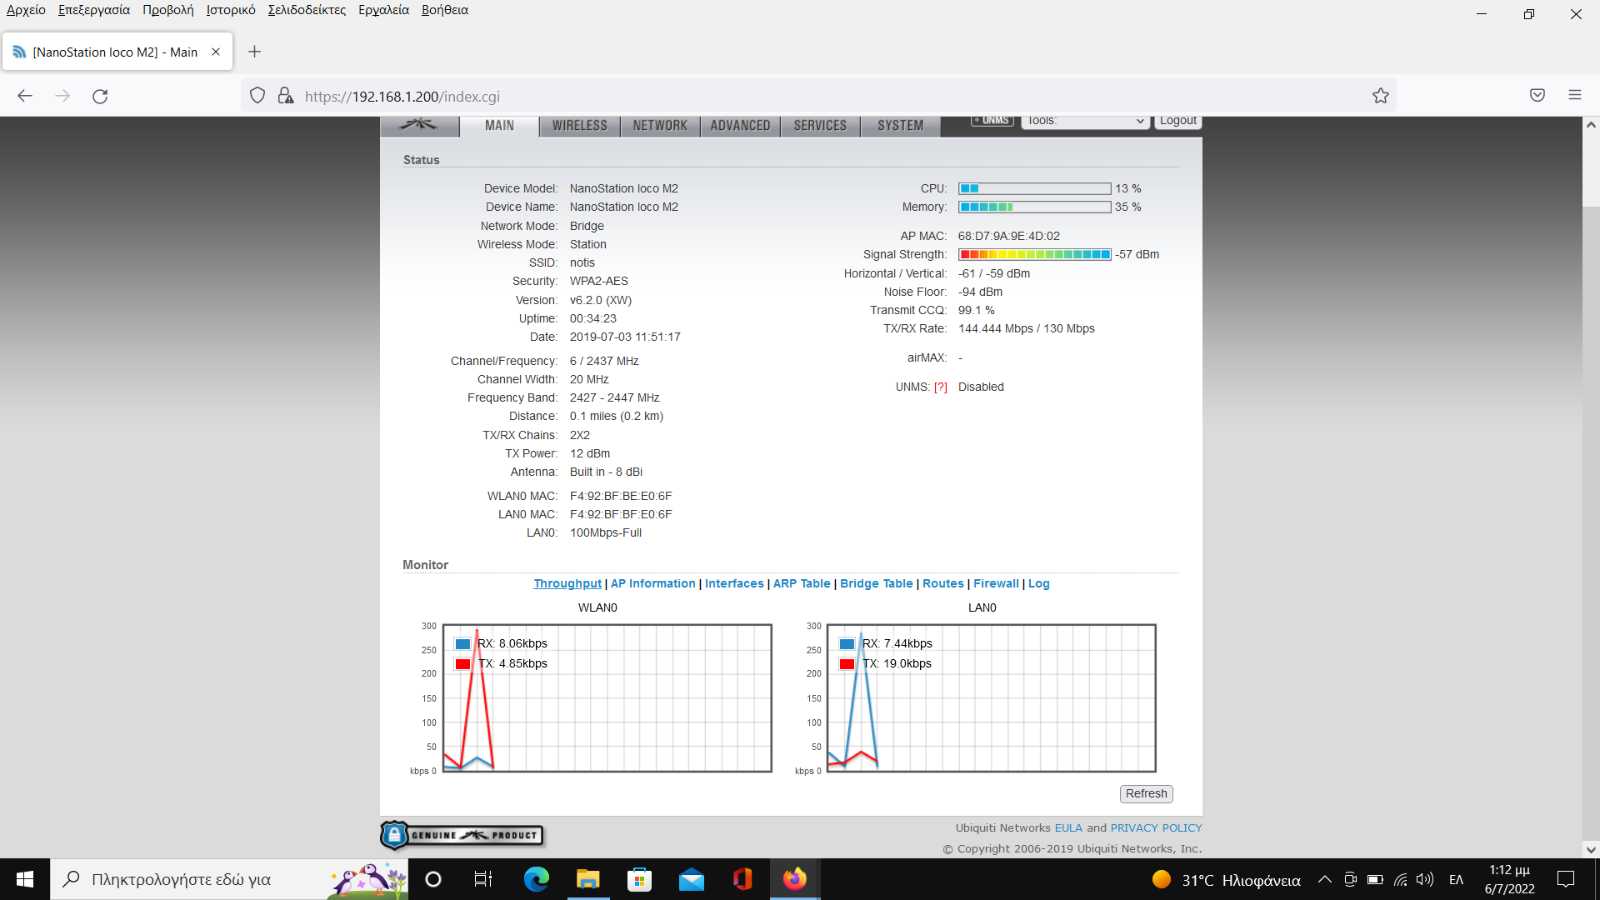Open the Tools dropdown
This screenshot has width=1600, height=900.
click(1085, 121)
